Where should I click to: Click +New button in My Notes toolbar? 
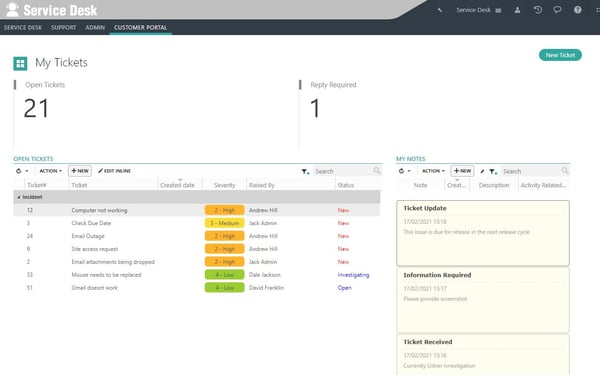point(462,171)
